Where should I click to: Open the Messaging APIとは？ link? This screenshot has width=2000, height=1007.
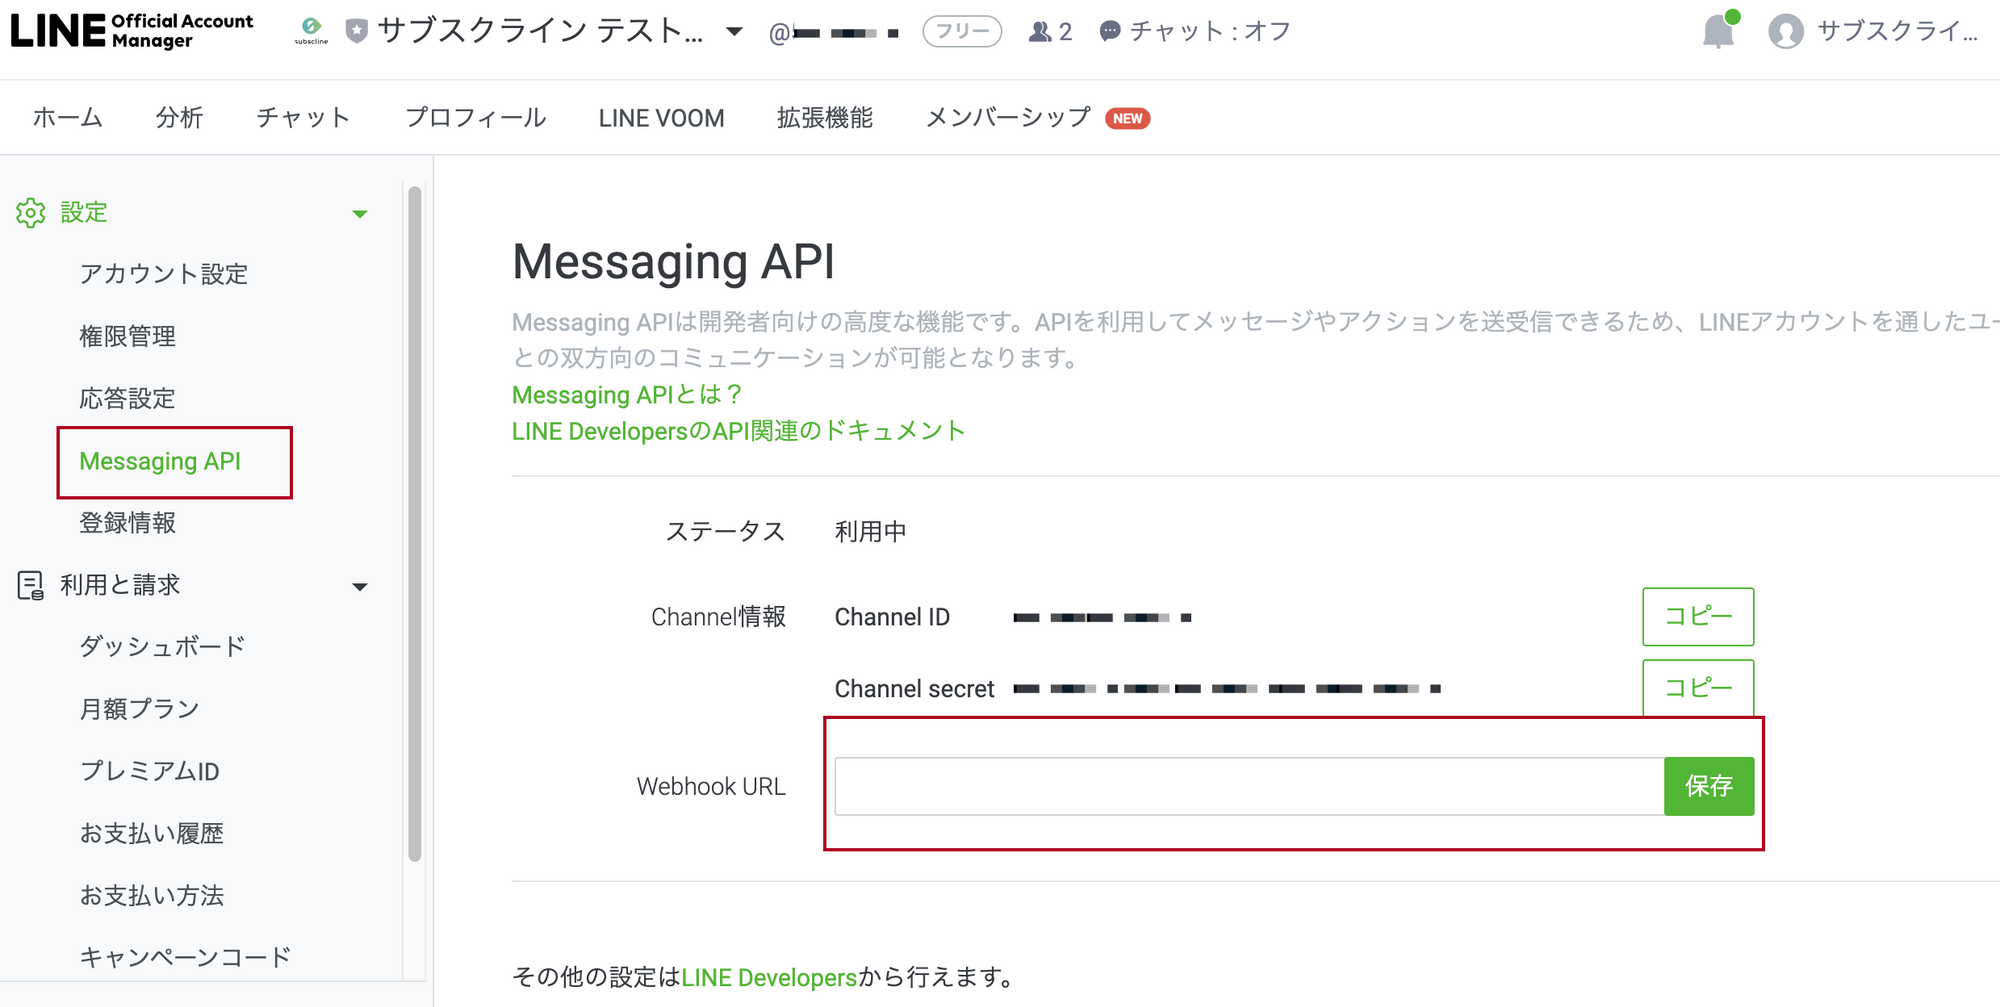tap(628, 395)
